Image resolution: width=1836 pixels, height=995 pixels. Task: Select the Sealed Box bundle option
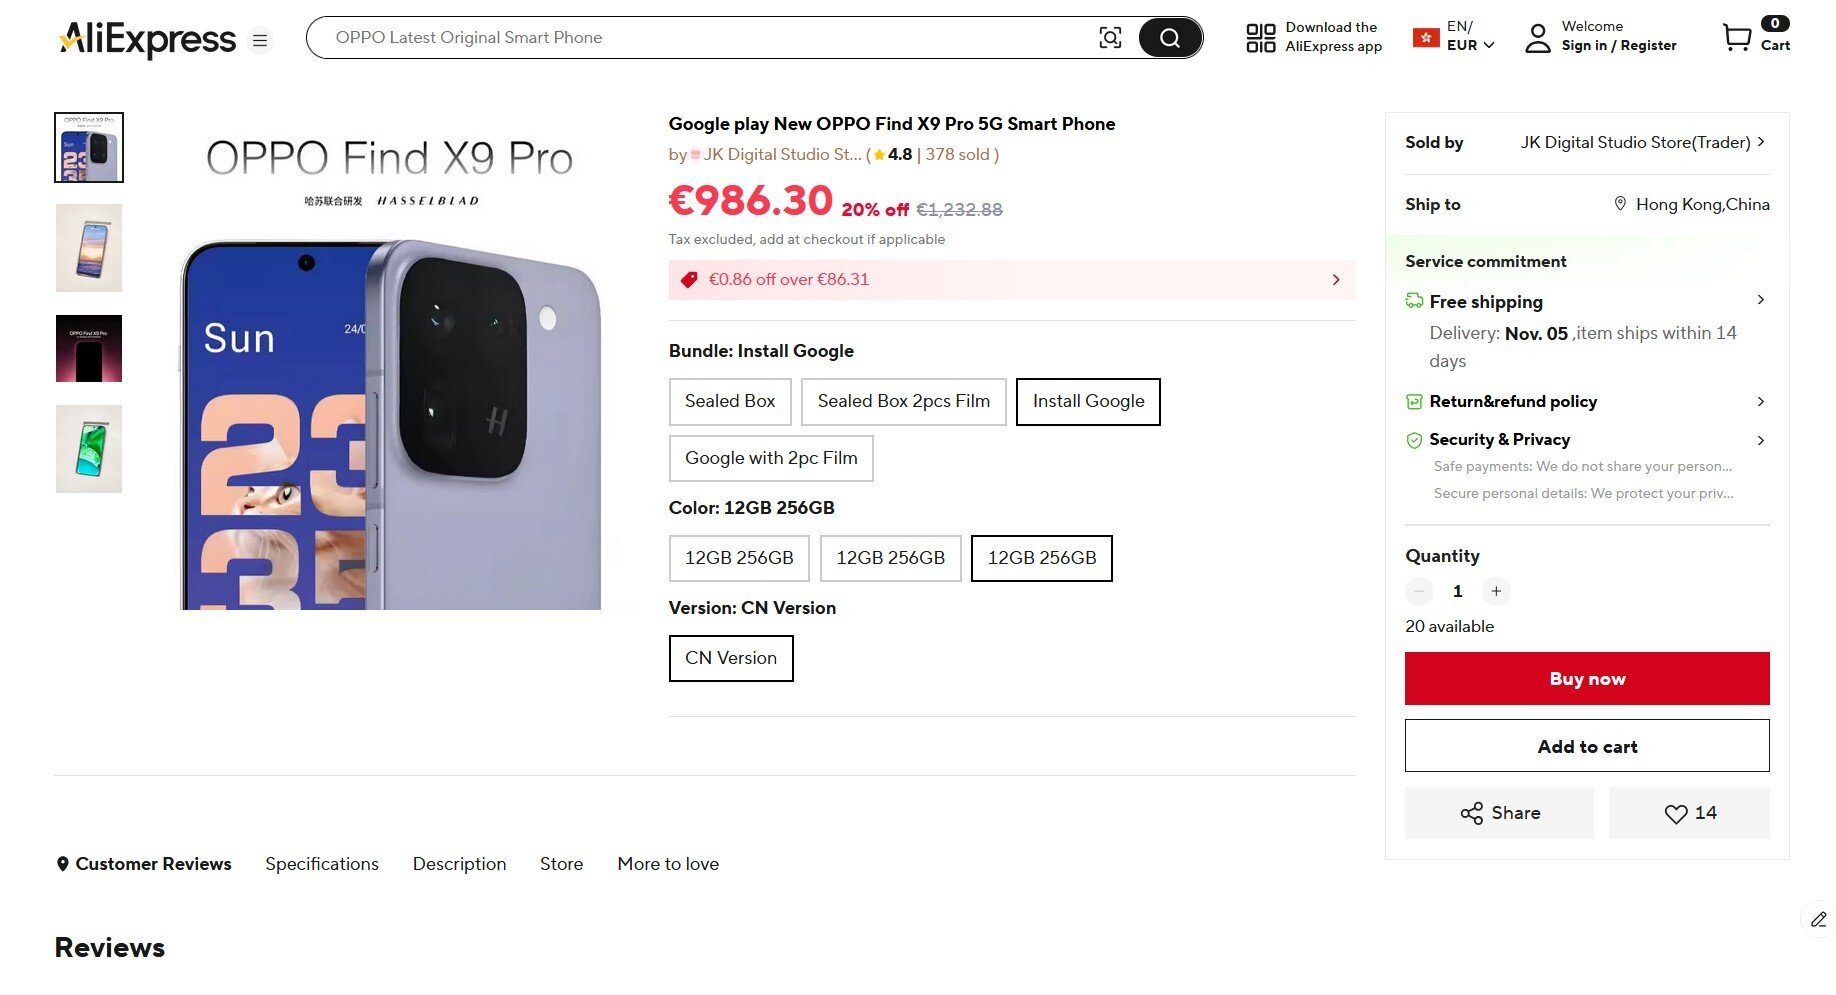pos(730,402)
